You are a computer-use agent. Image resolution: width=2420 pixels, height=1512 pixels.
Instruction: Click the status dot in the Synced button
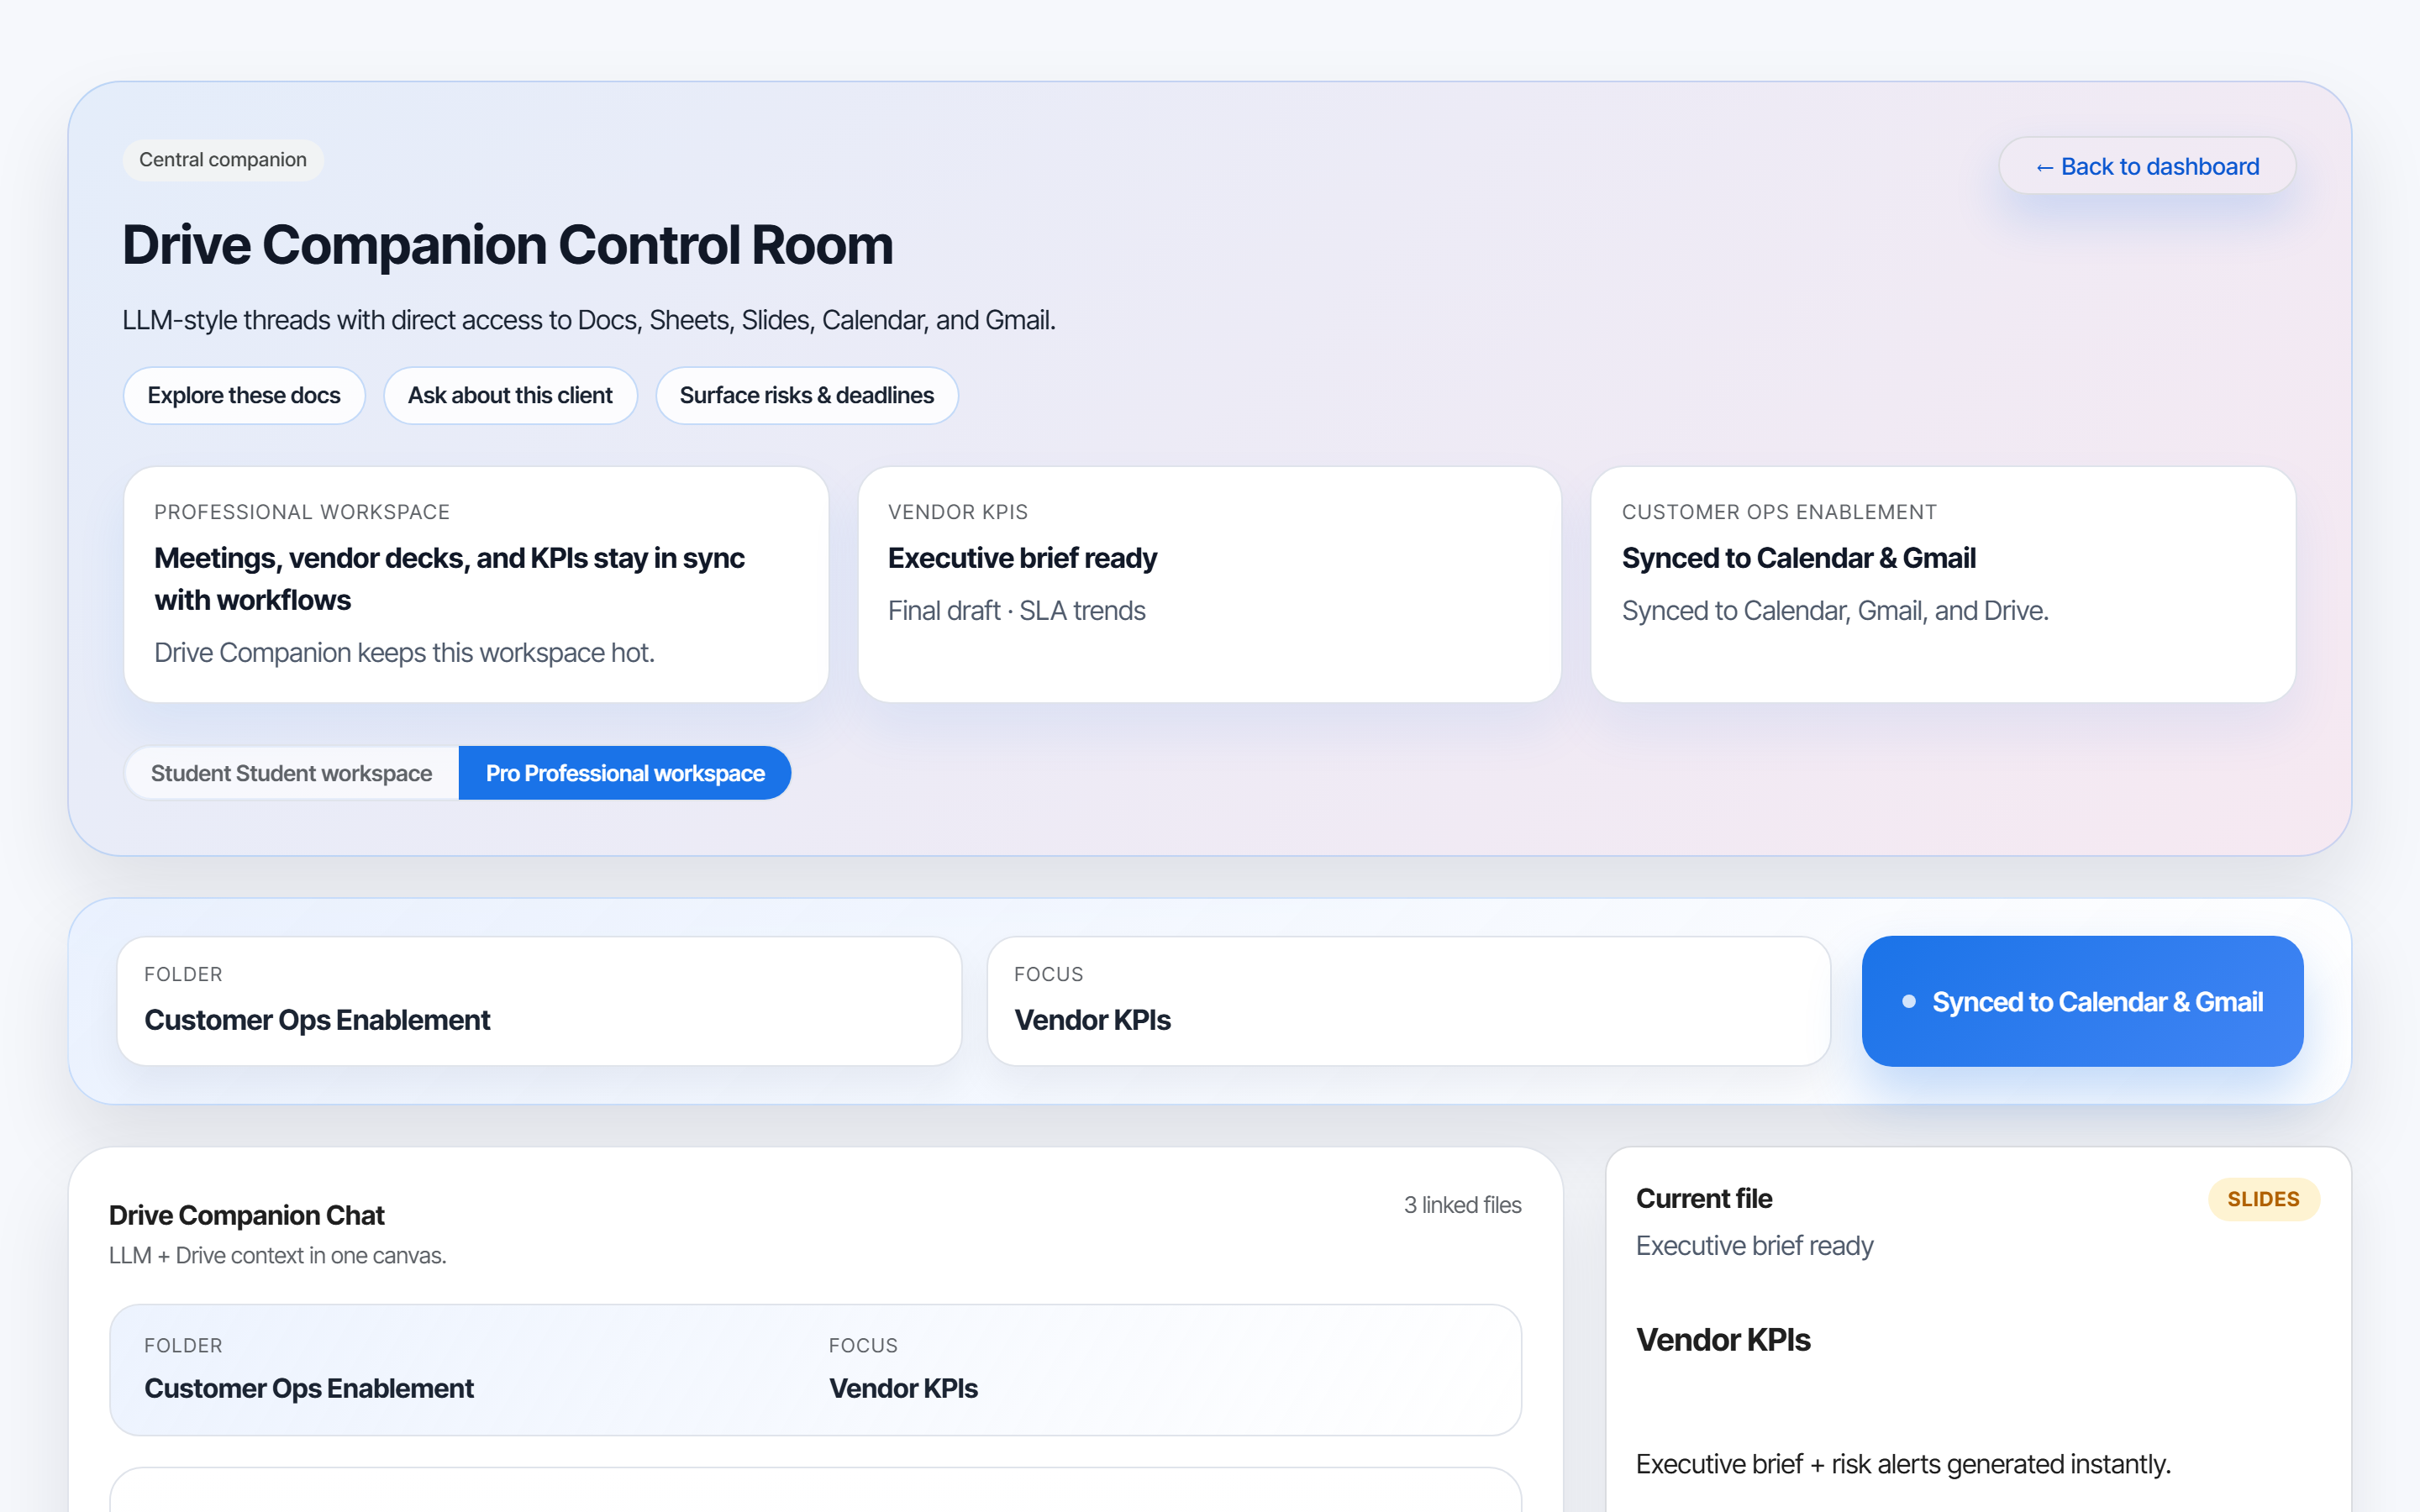point(1908,1001)
